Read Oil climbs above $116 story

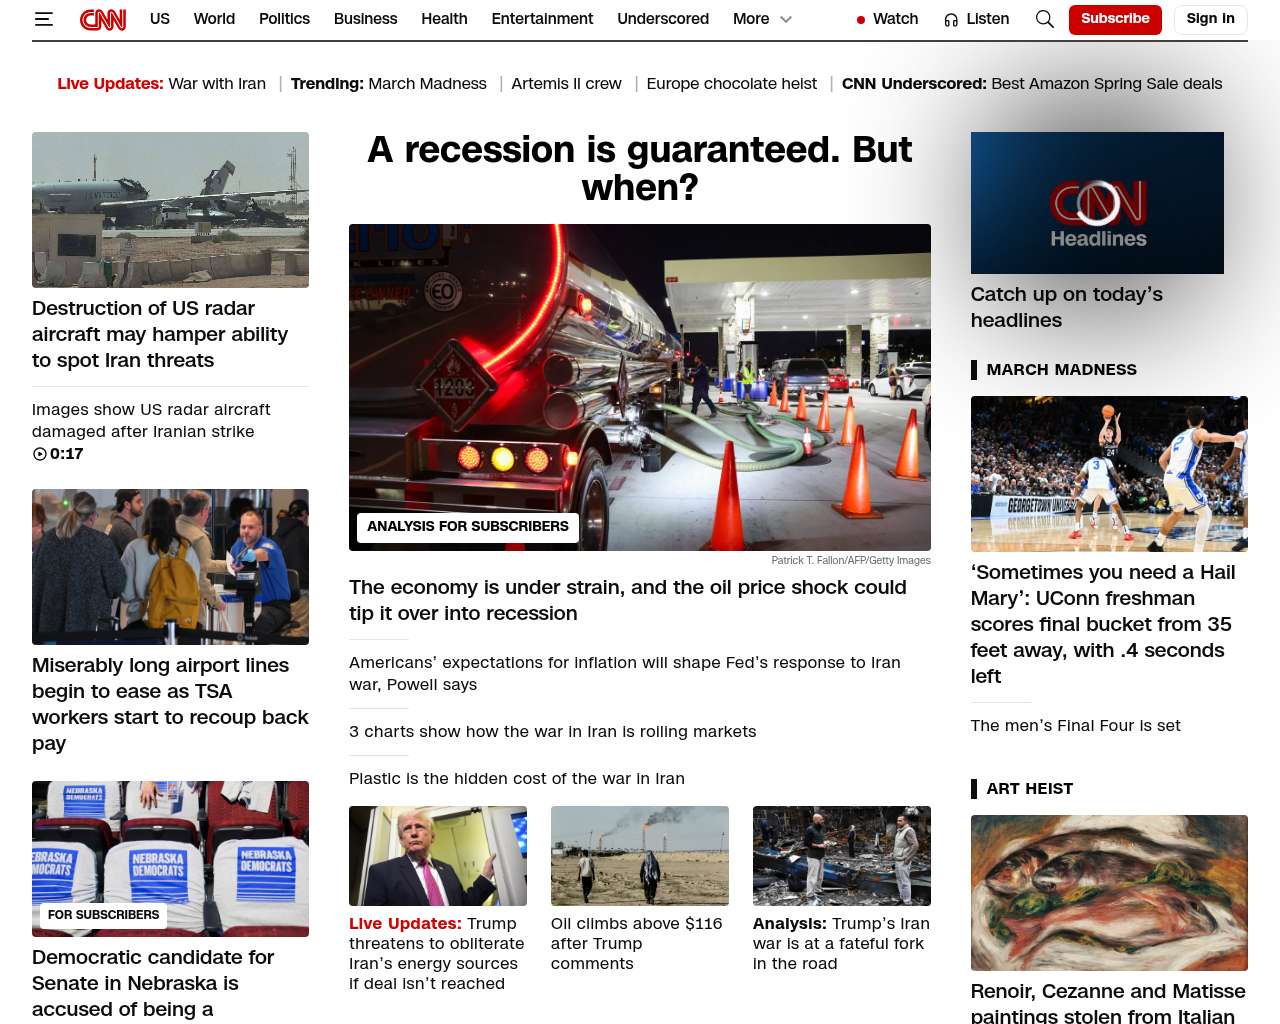[636, 944]
